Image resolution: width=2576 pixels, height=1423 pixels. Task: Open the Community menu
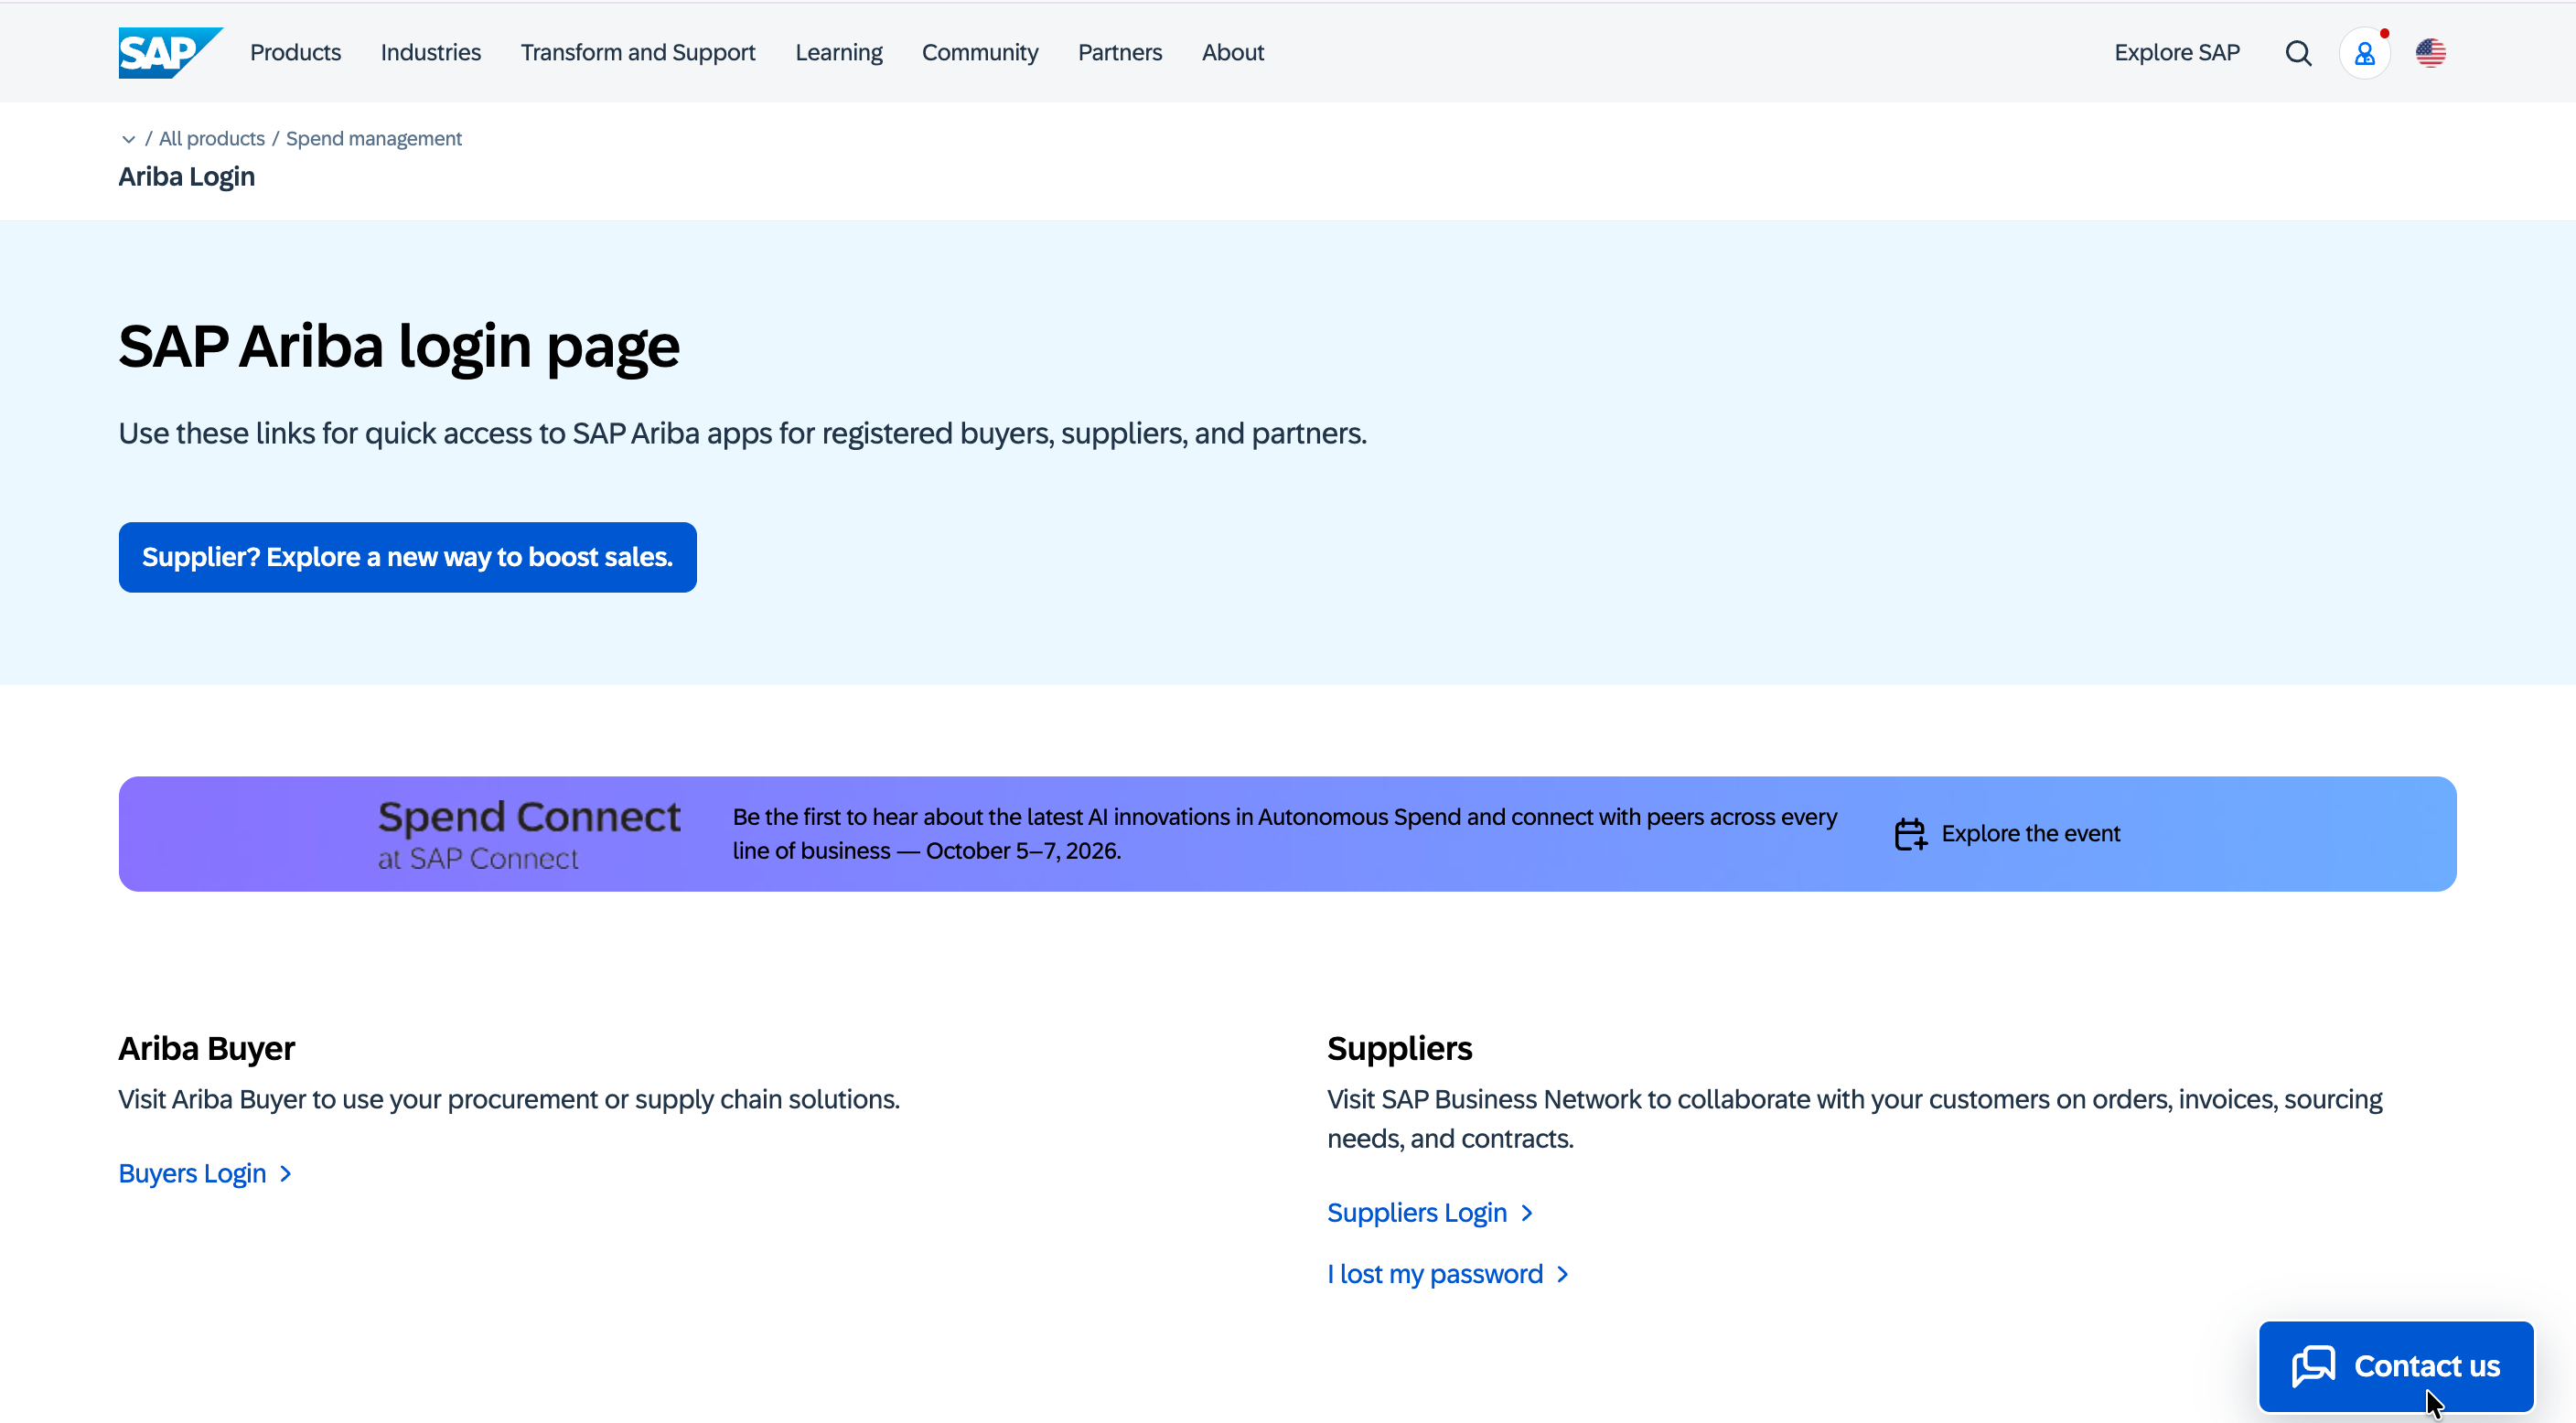(x=980, y=53)
